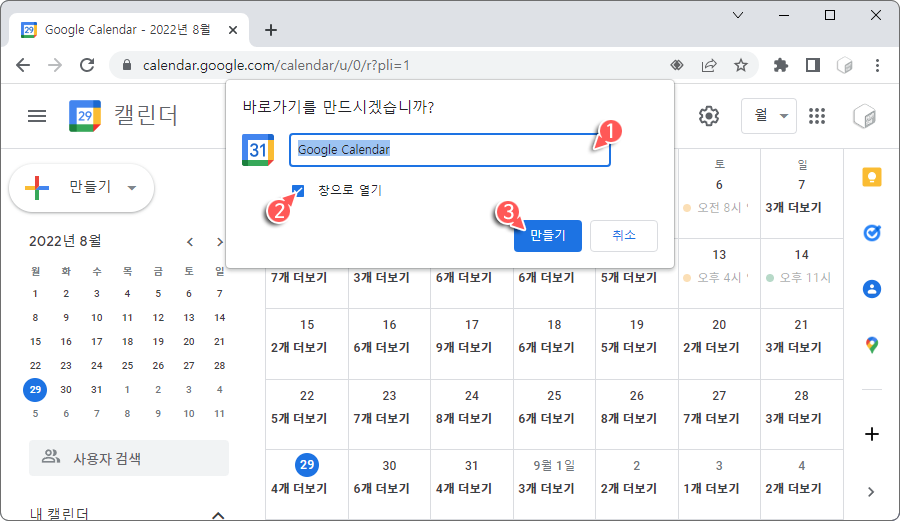
Task: Click '1개 더보기' under date 3
Action: (711, 489)
